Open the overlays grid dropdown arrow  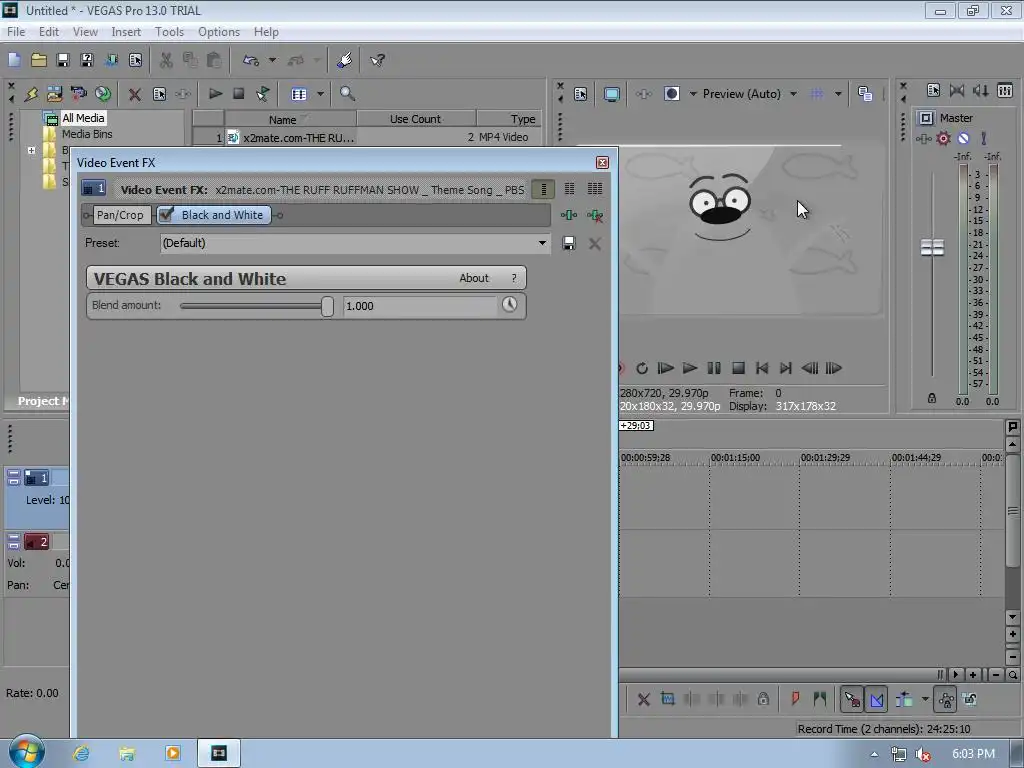click(838, 94)
